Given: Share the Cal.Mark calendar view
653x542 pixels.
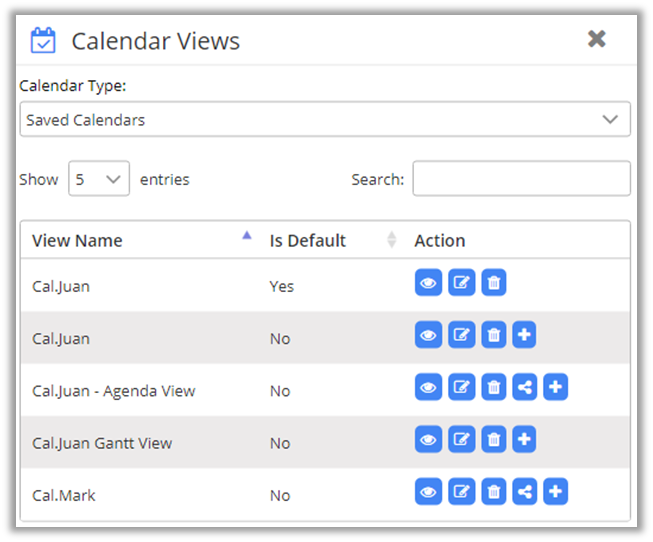Looking at the screenshot, I should 525,491.
